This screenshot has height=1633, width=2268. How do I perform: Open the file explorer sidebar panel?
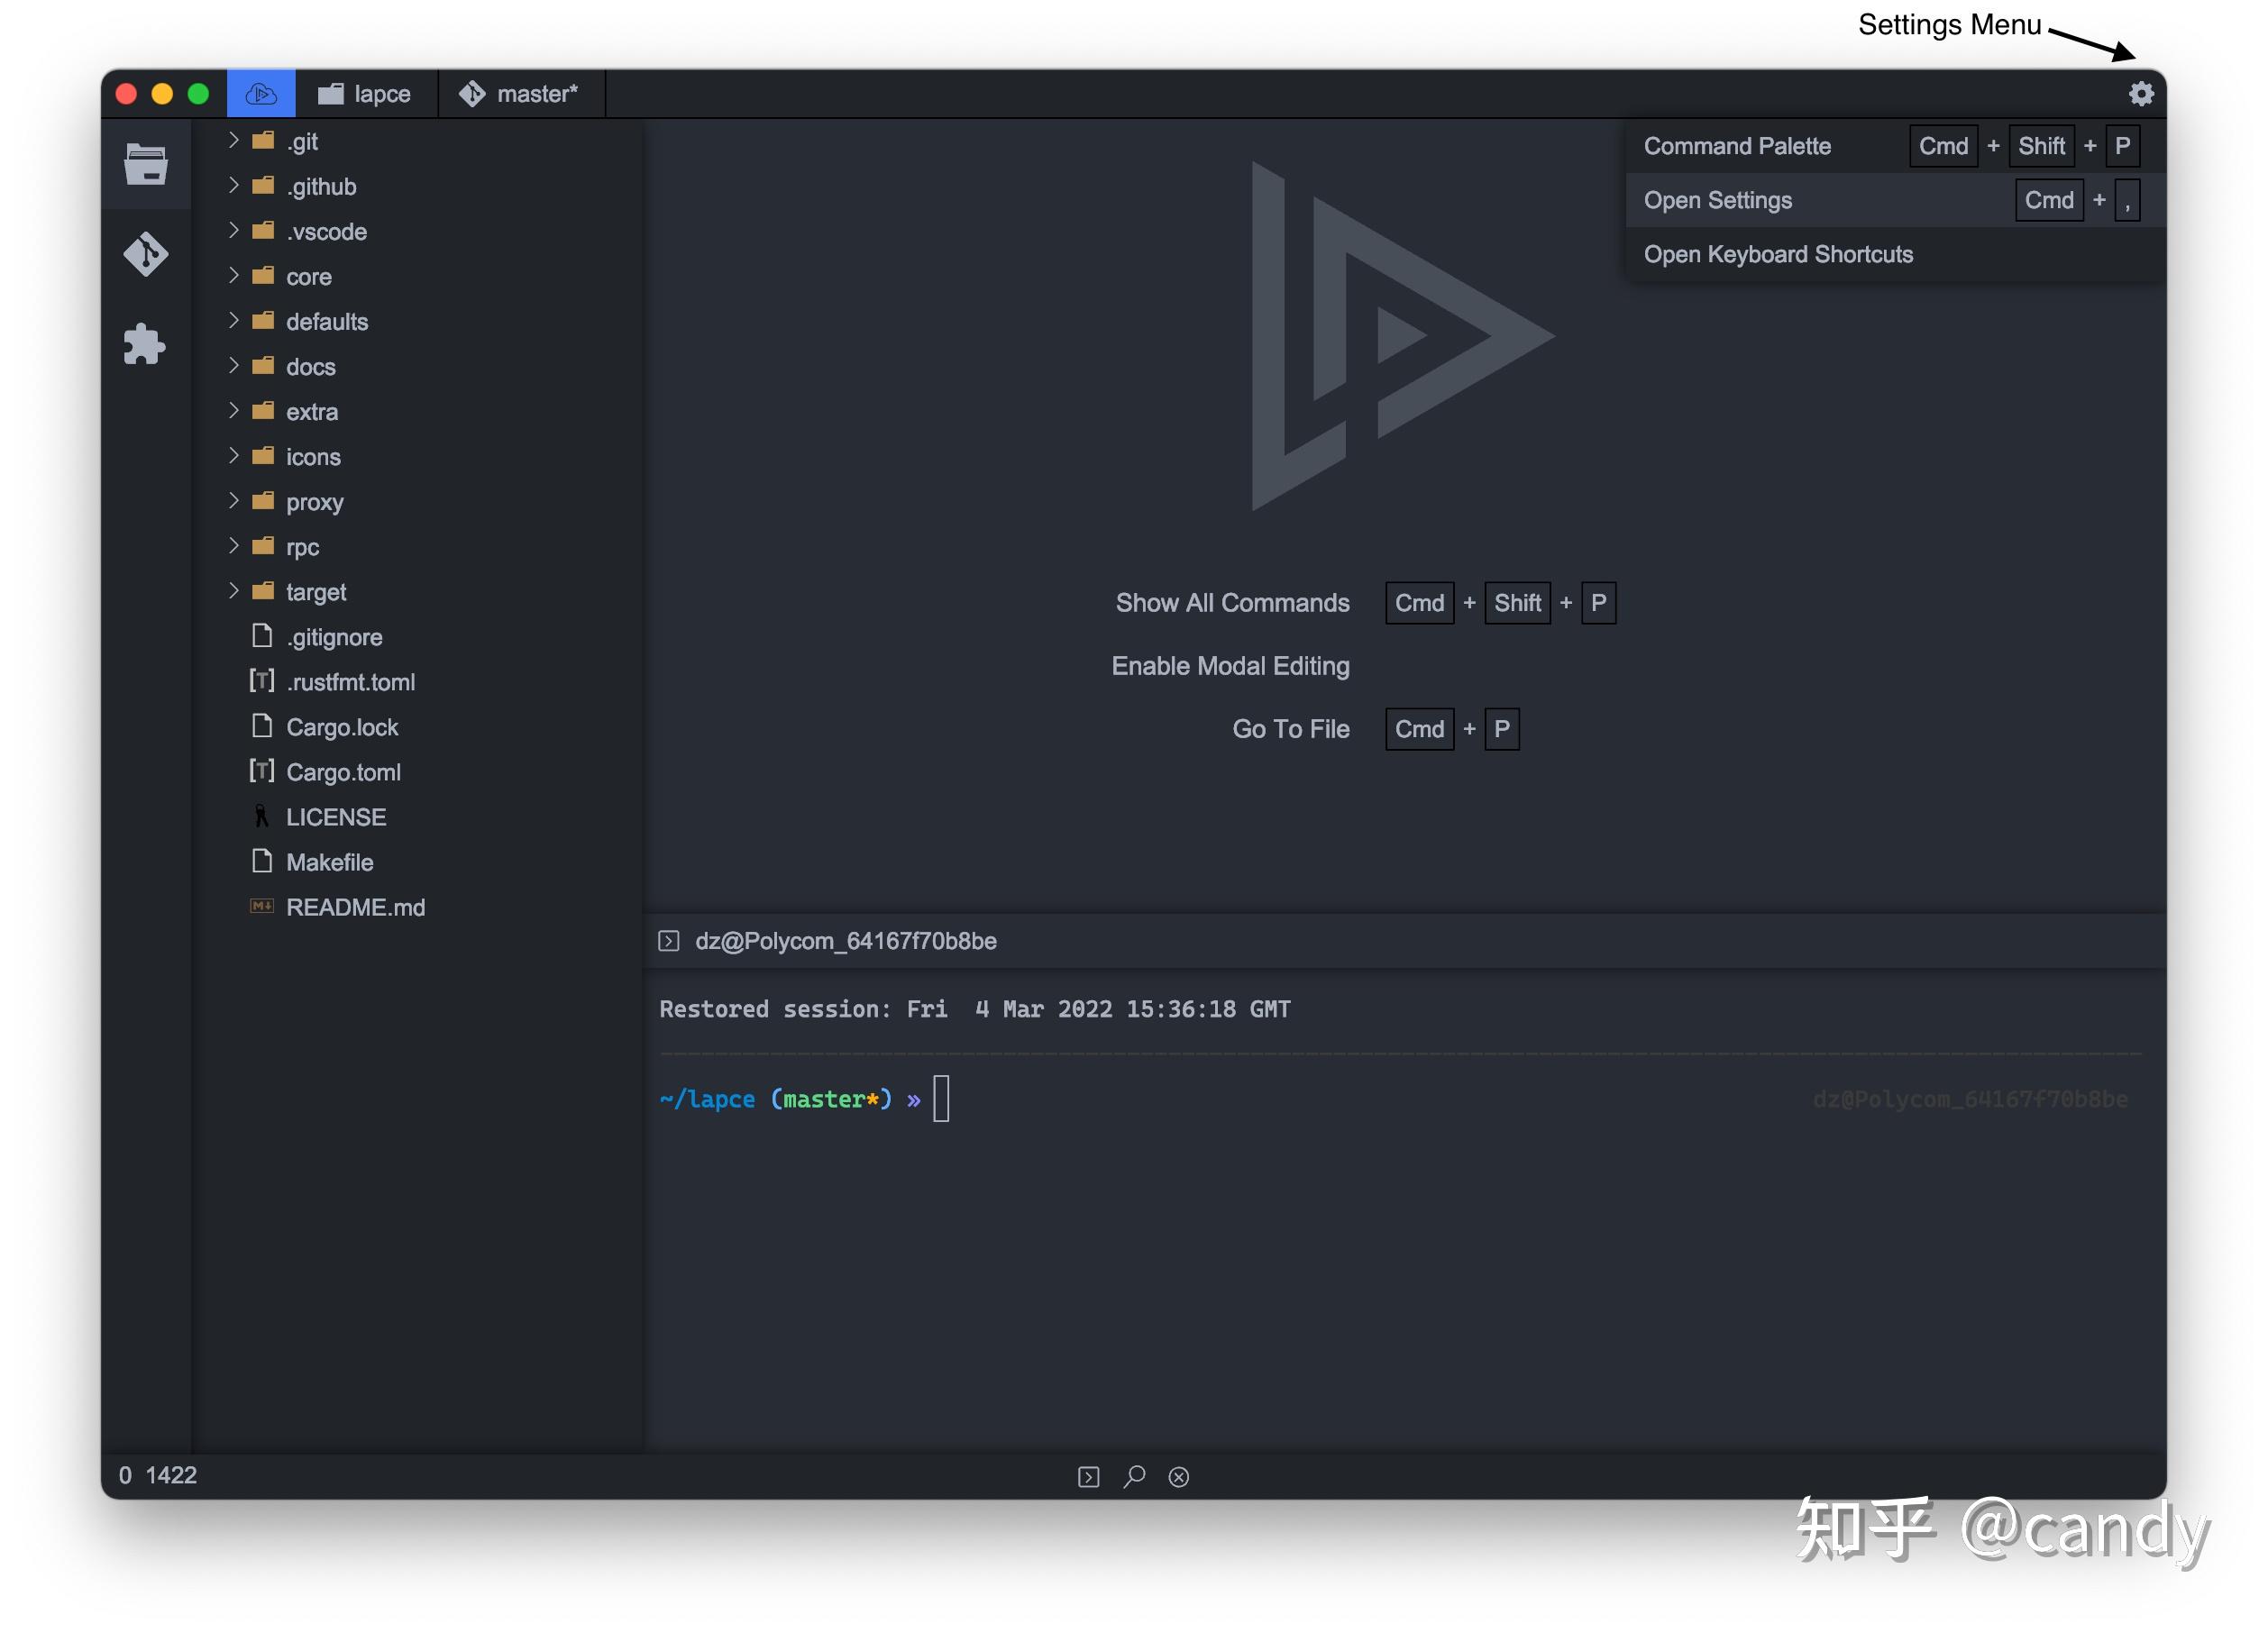pos(146,165)
